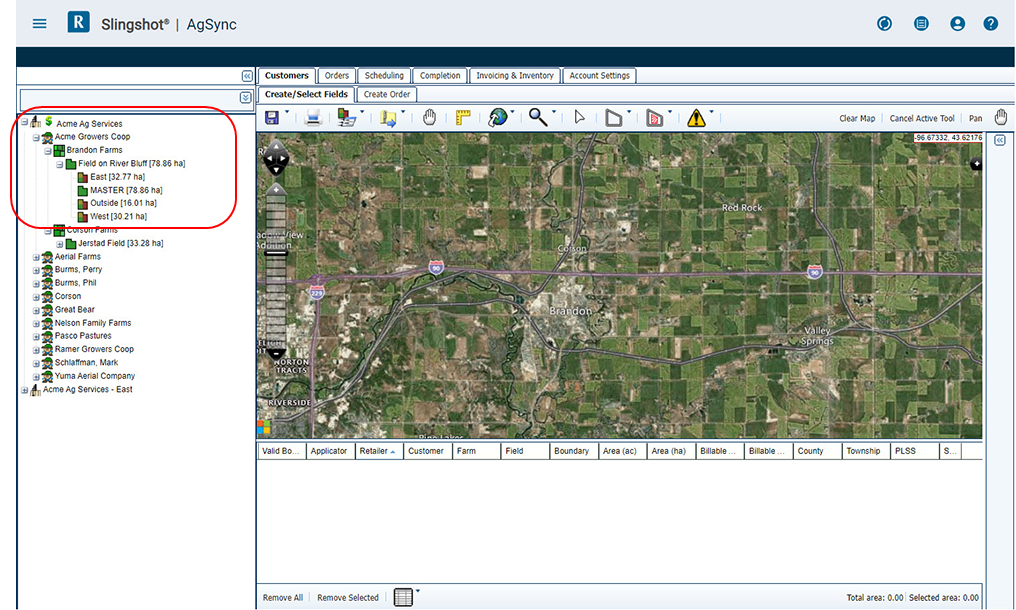Image resolution: width=1016 pixels, height=610 pixels.
Task: Collapse Field on River Bluff node
Action: click(x=60, y=164)
